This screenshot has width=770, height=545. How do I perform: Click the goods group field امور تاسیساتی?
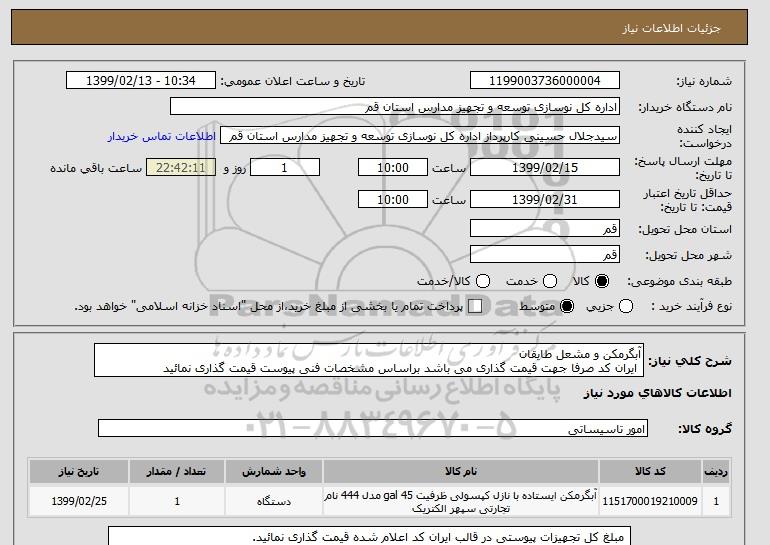[x=373, y=429]
